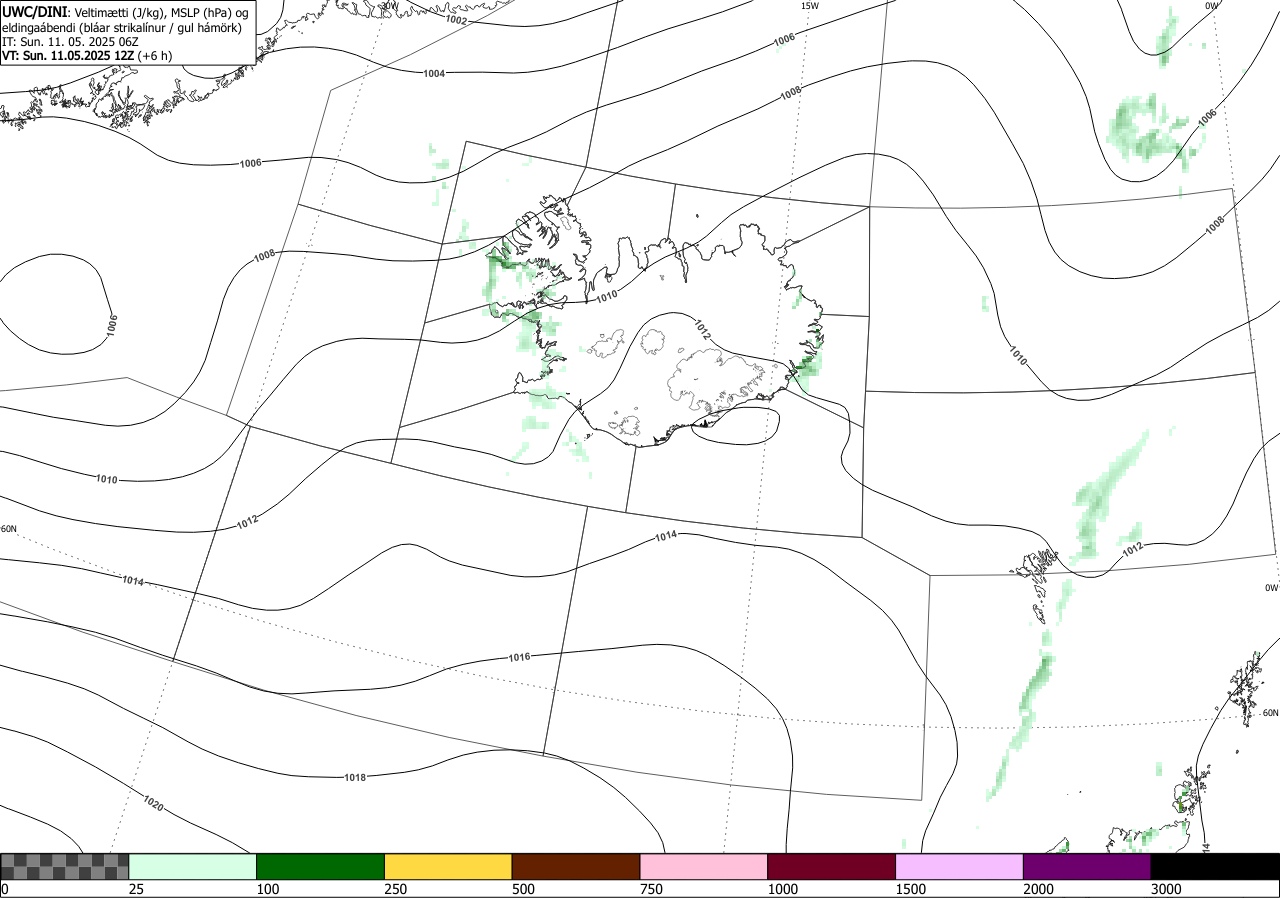Click the maroon 1000–1500 legend swatch
This screenshot has height=898, width=1280.
(x=832, y=866)
